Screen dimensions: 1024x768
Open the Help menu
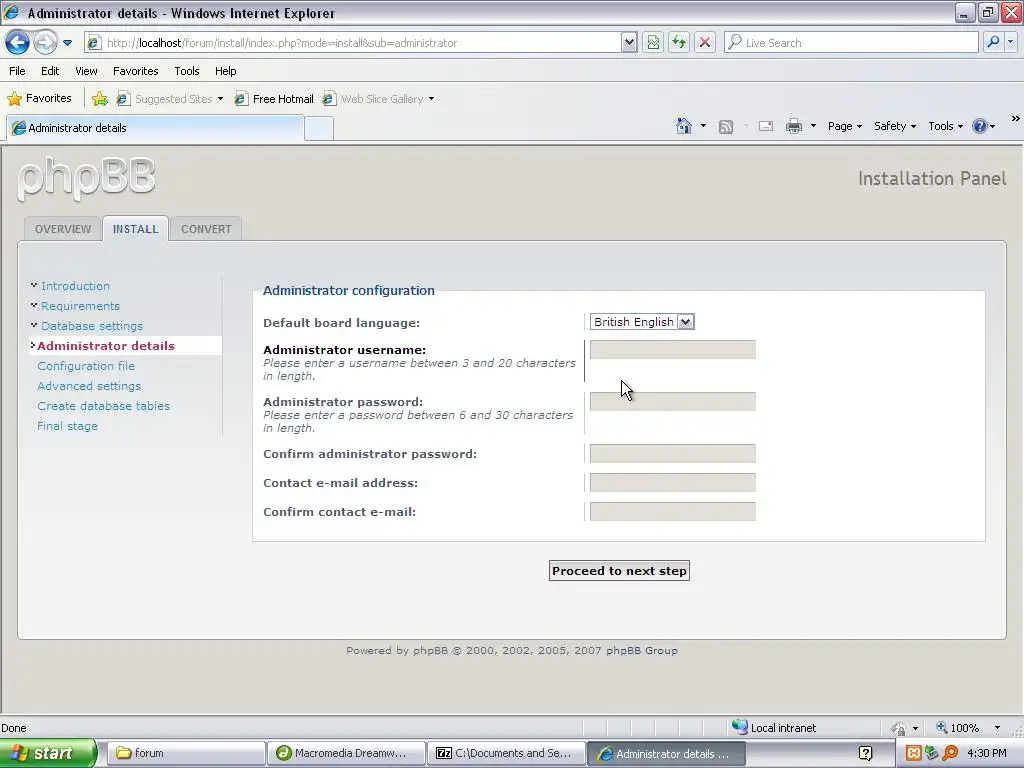225,71
